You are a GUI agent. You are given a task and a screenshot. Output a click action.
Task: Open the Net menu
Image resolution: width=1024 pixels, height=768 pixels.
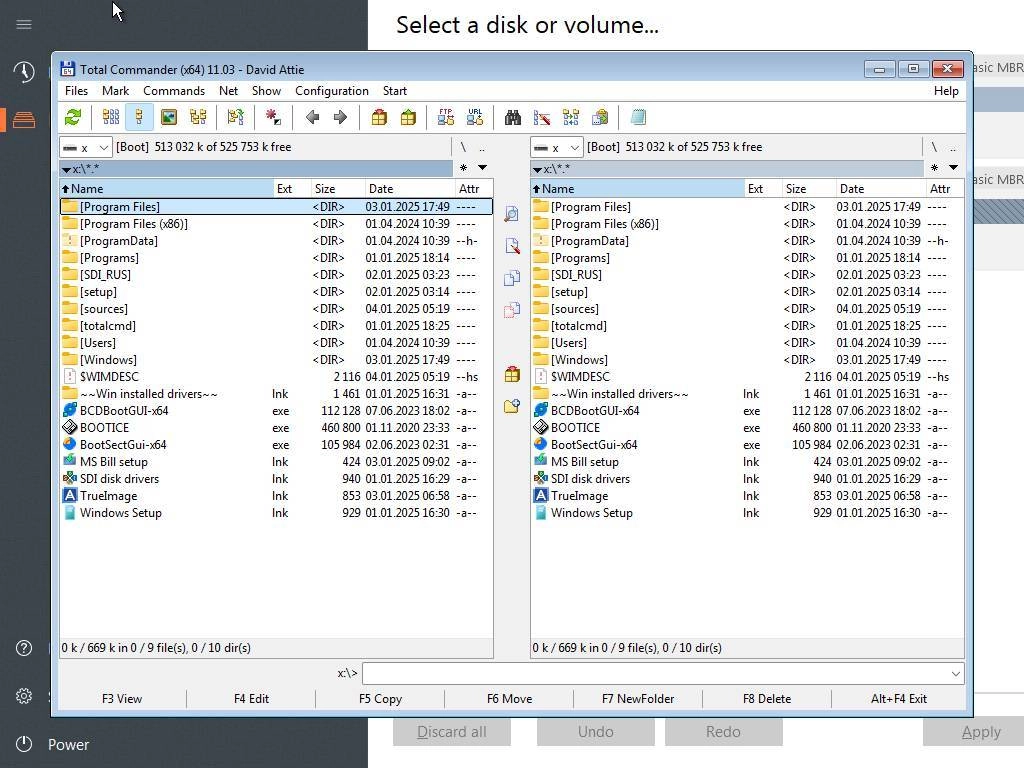(229, 91)
